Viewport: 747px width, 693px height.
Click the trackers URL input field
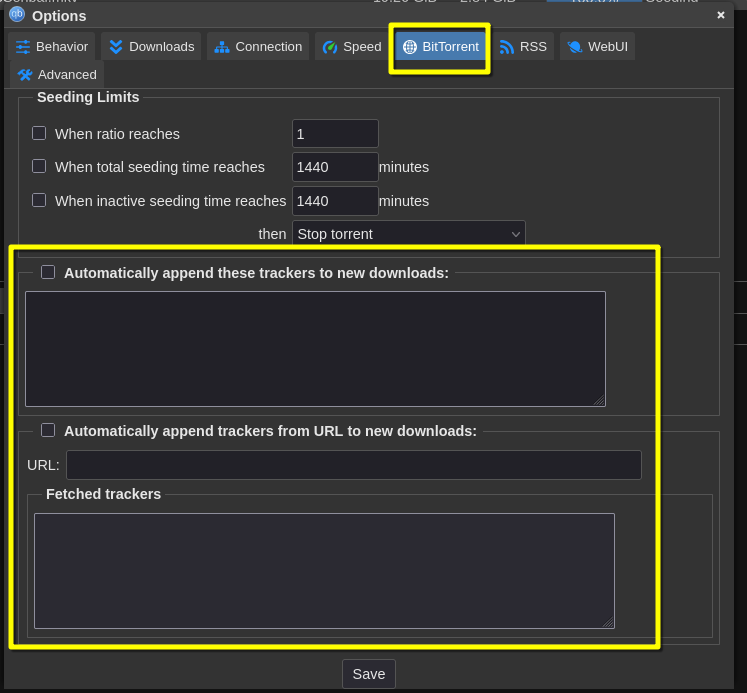coord(353,465)
